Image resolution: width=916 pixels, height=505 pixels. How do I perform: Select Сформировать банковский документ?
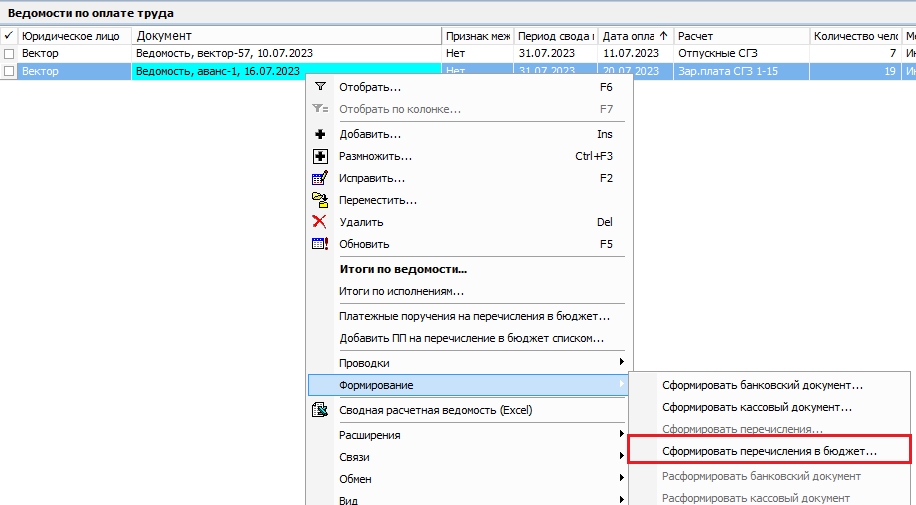click(762, 385)
